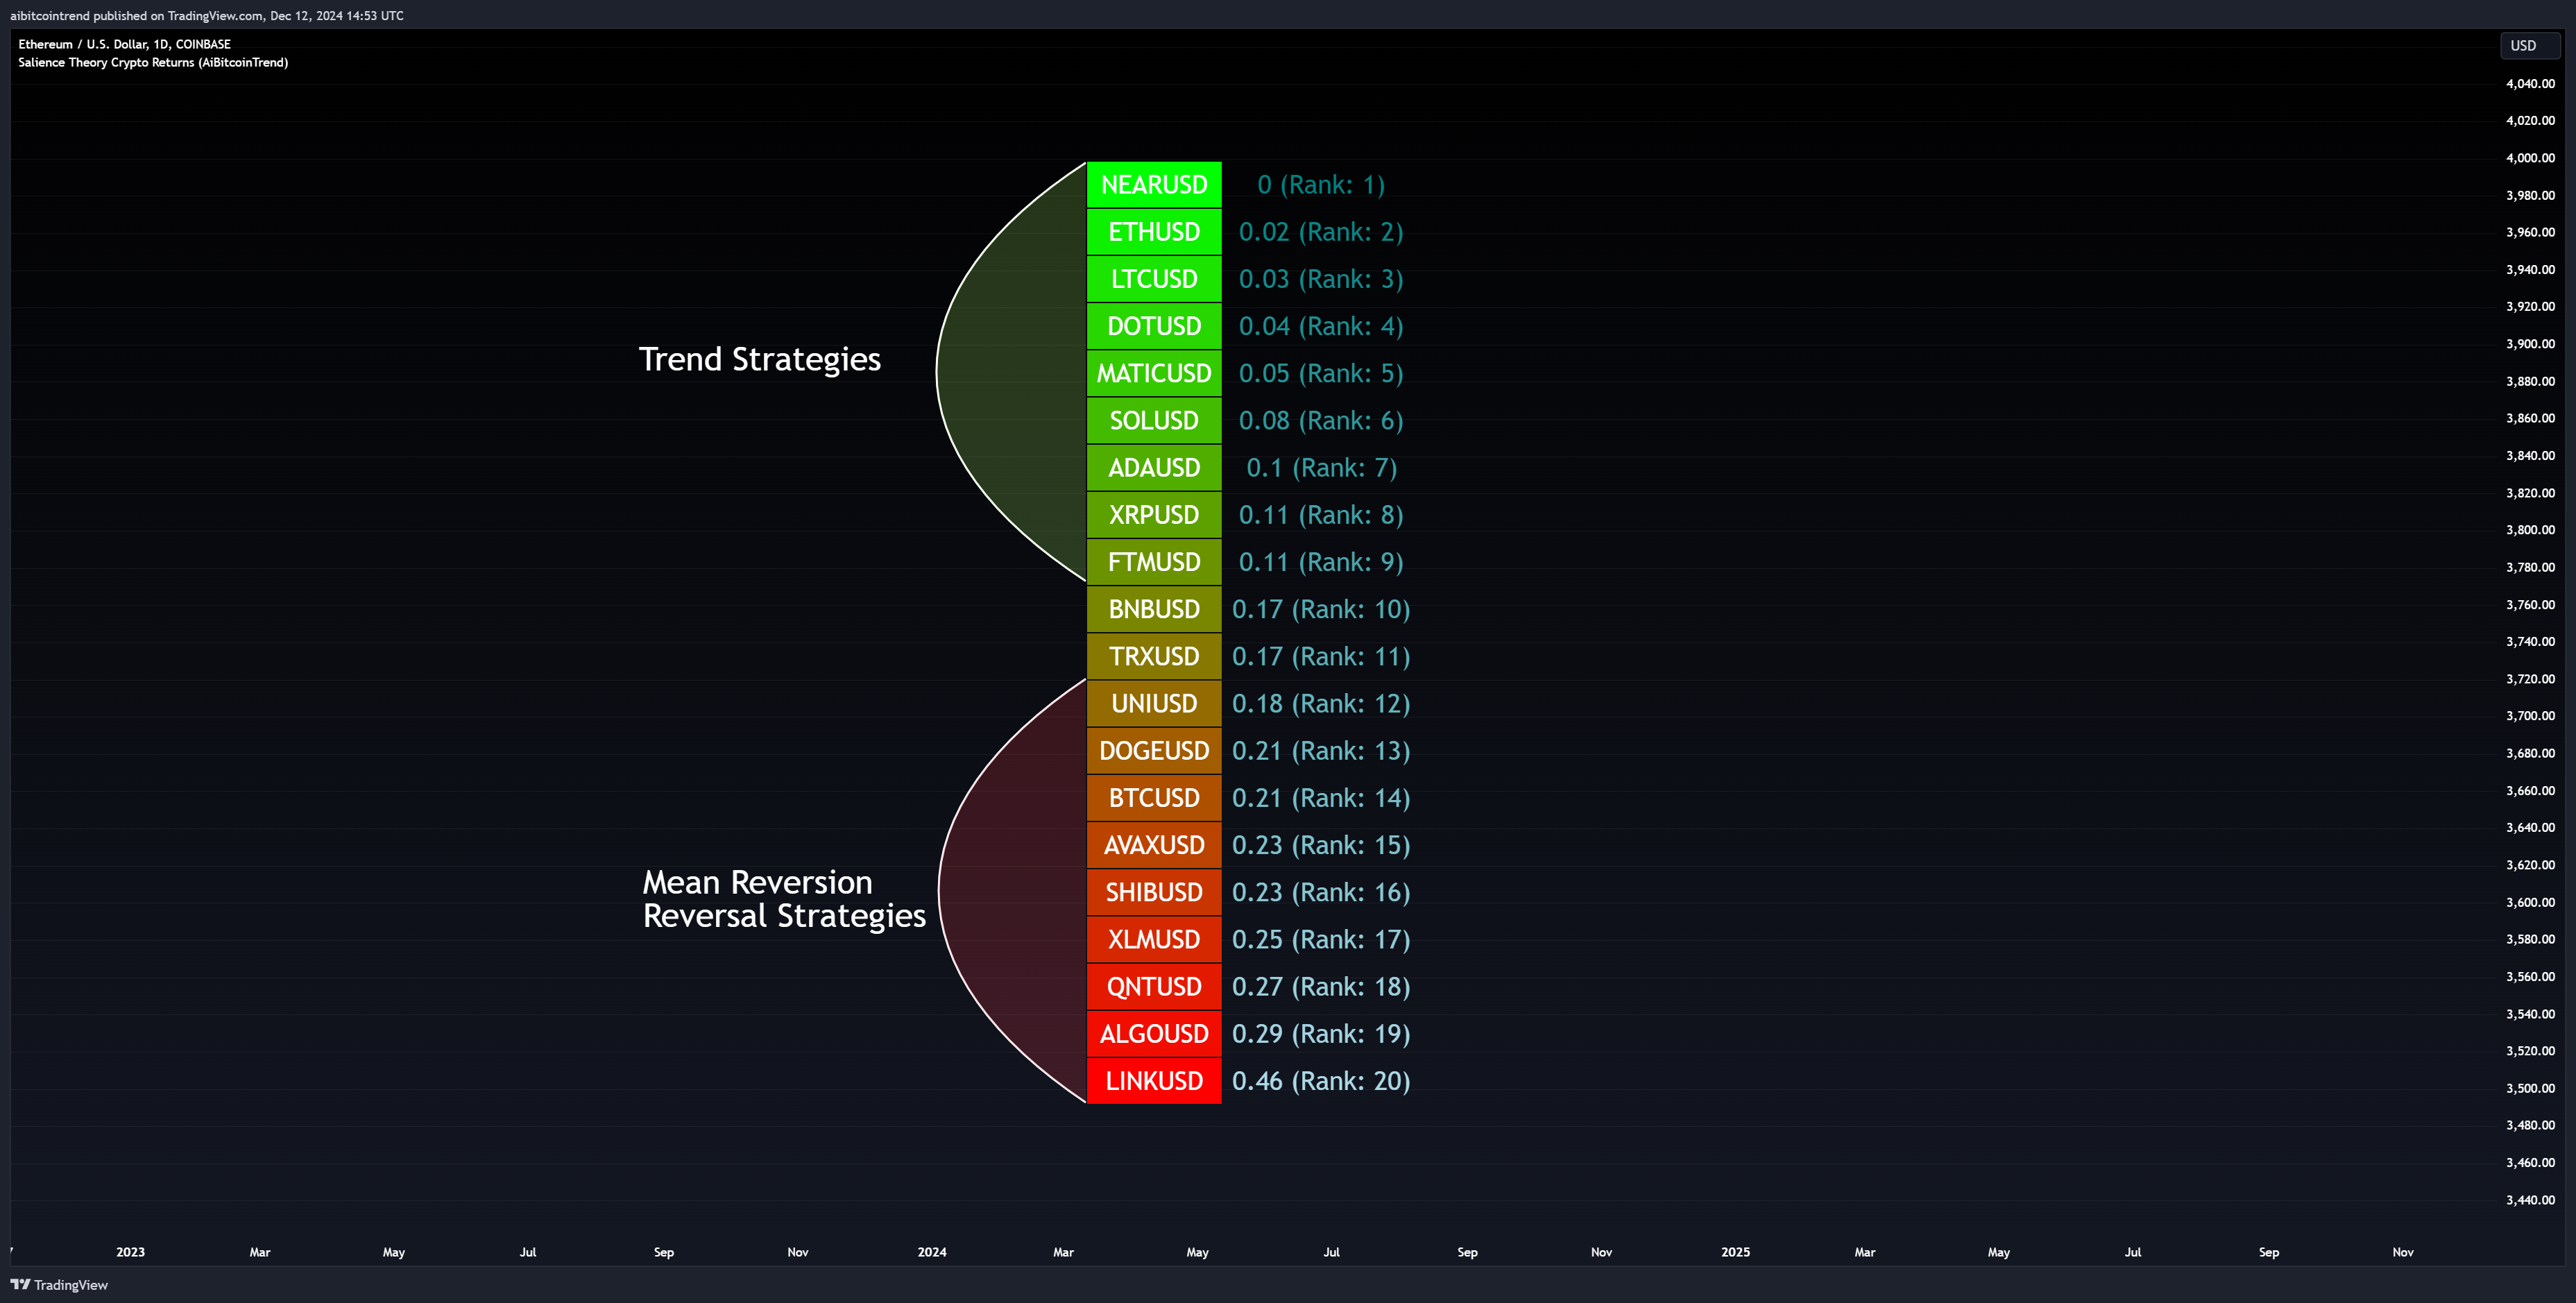This screenshot has height=1303, width=2576.
Task: Click the 2024 time axis label
Action: tap(932, 1252)
